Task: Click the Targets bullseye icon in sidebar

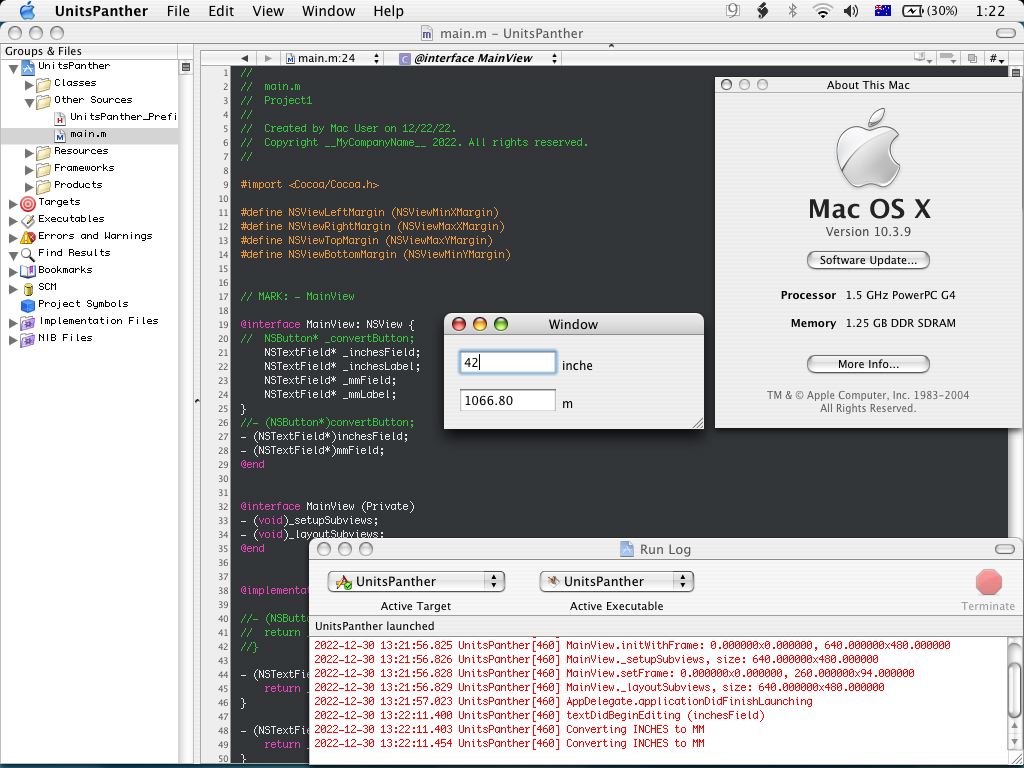Action: (x=28, y=202)
